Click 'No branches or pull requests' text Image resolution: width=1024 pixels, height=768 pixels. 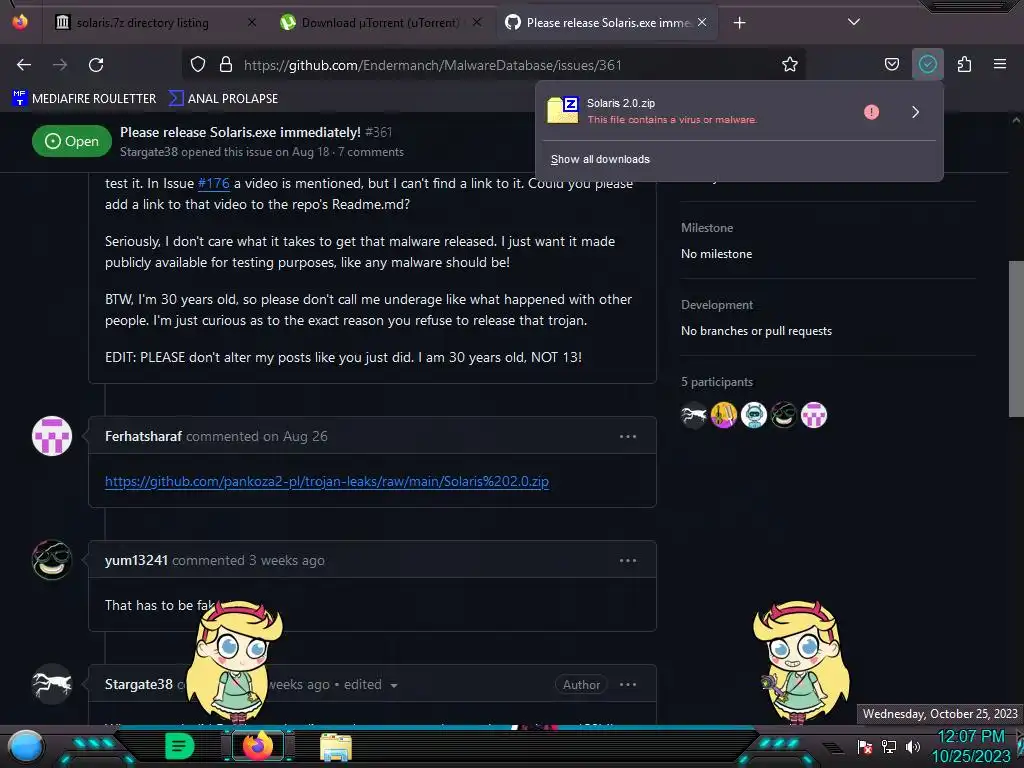point(756,331)
